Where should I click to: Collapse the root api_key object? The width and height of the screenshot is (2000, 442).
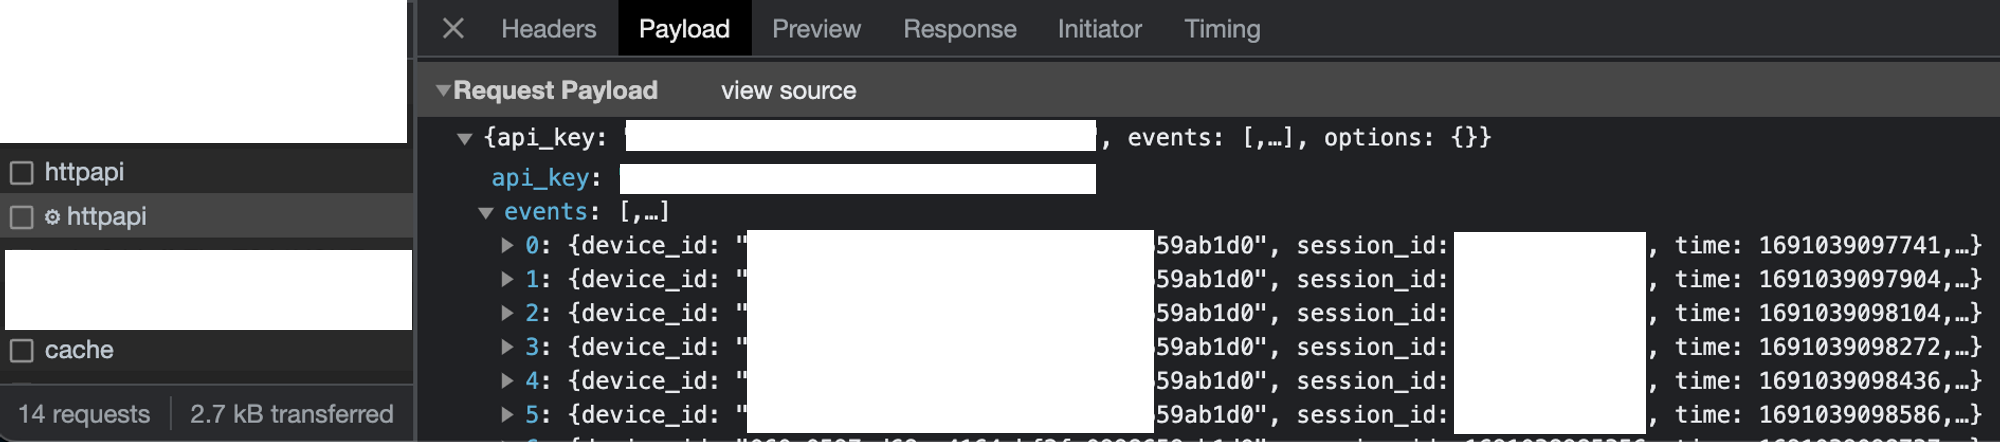[x=464, y=139]
